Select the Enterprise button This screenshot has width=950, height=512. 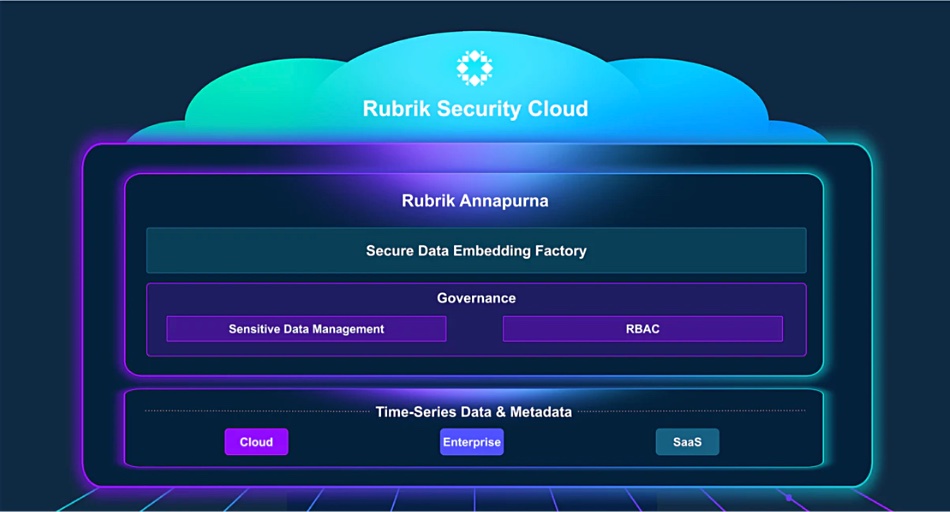tap(471, 442)
